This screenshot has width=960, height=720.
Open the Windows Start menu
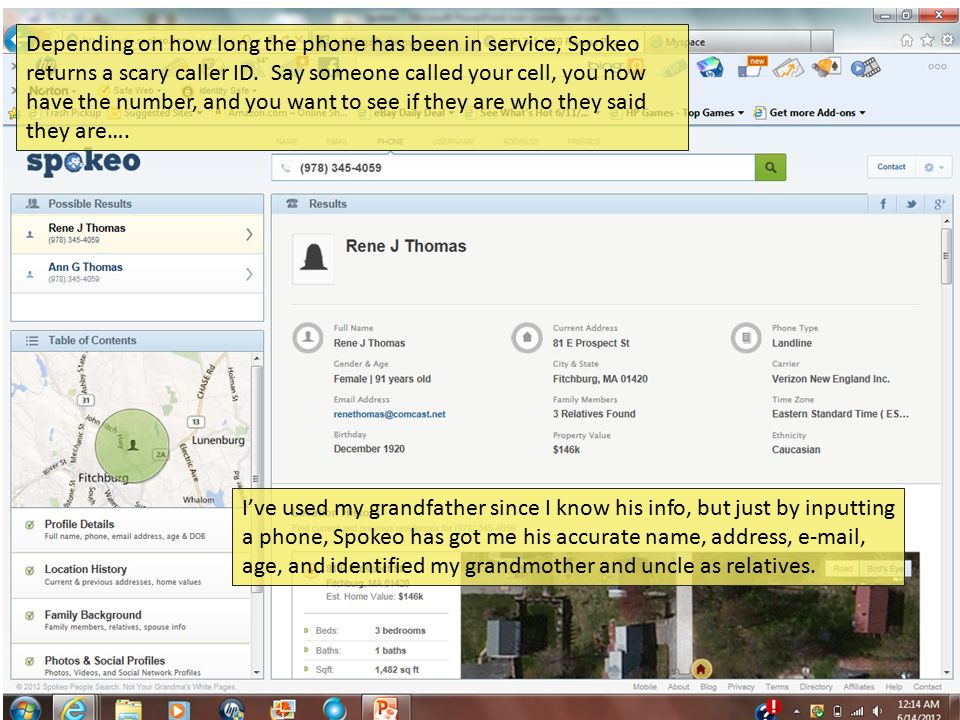click(x=25, y=709)
